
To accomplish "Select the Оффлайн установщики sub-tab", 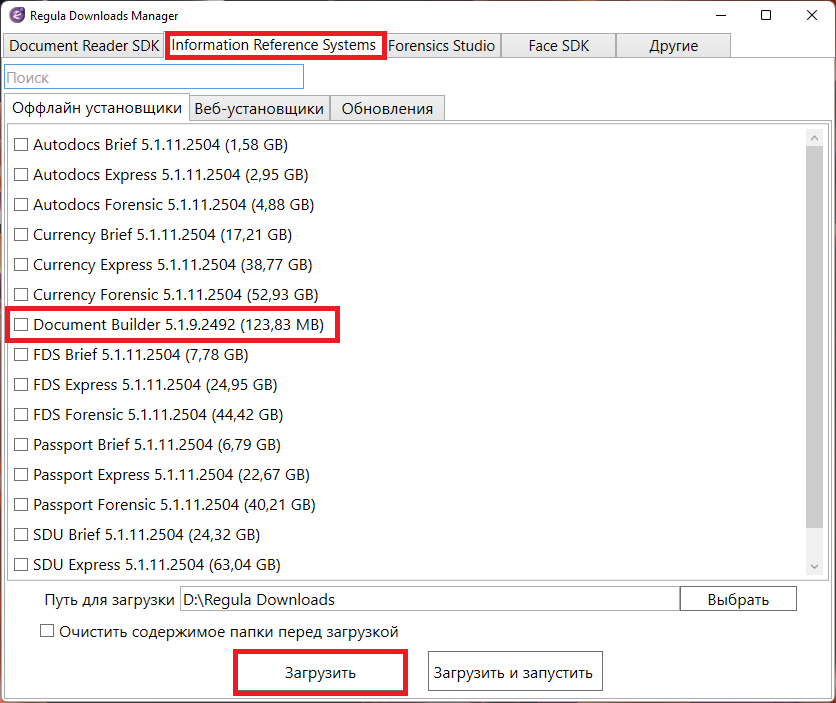I will click(x=97, y=108).
